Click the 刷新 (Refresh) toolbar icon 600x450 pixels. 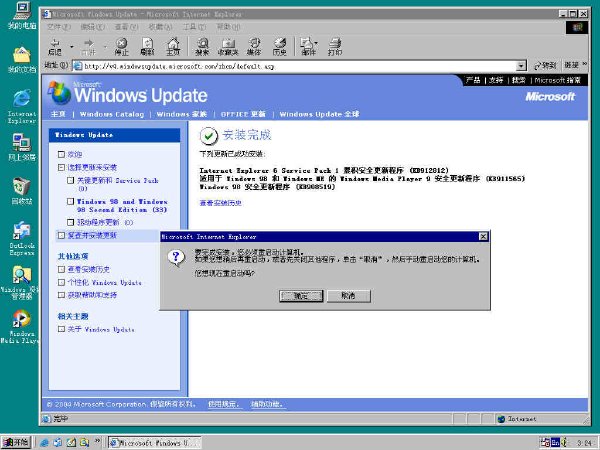(147, 47)
